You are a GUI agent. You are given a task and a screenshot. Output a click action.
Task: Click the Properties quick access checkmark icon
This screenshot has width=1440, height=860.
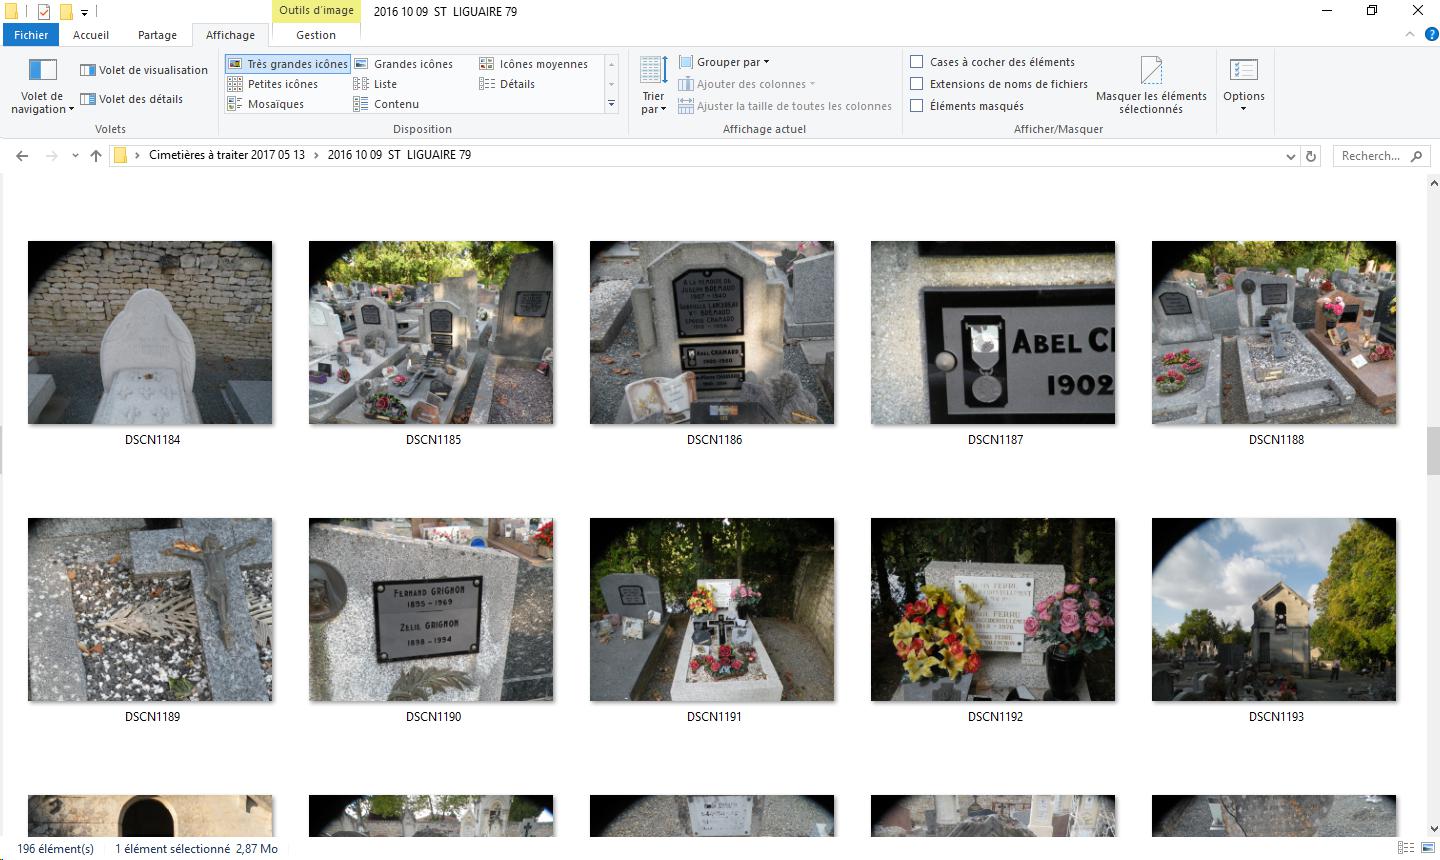coord(43,12)
